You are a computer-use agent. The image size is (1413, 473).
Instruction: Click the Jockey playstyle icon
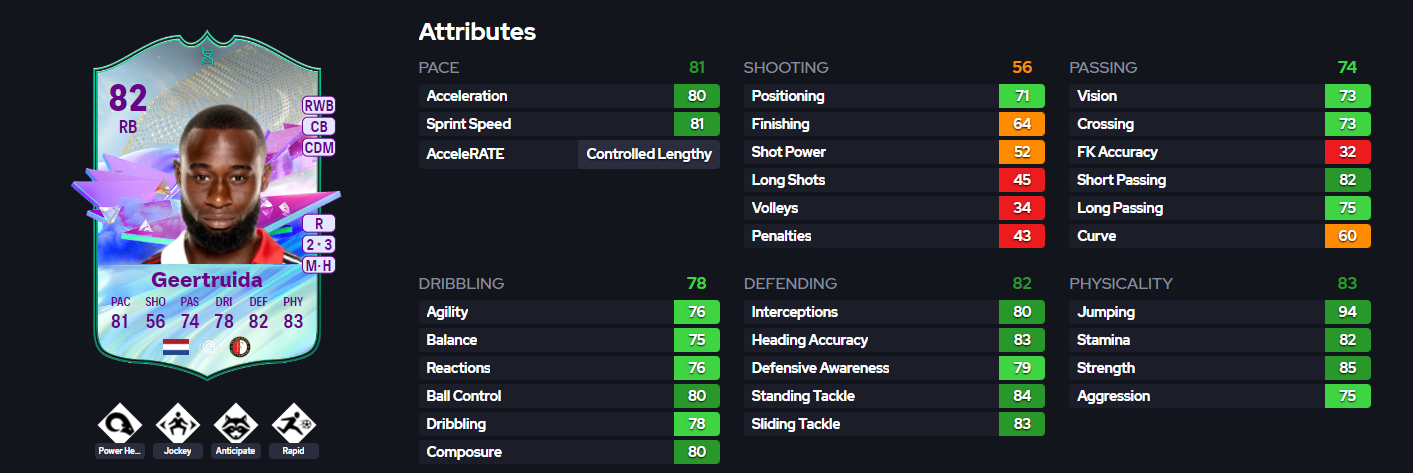tap(177, 424)
